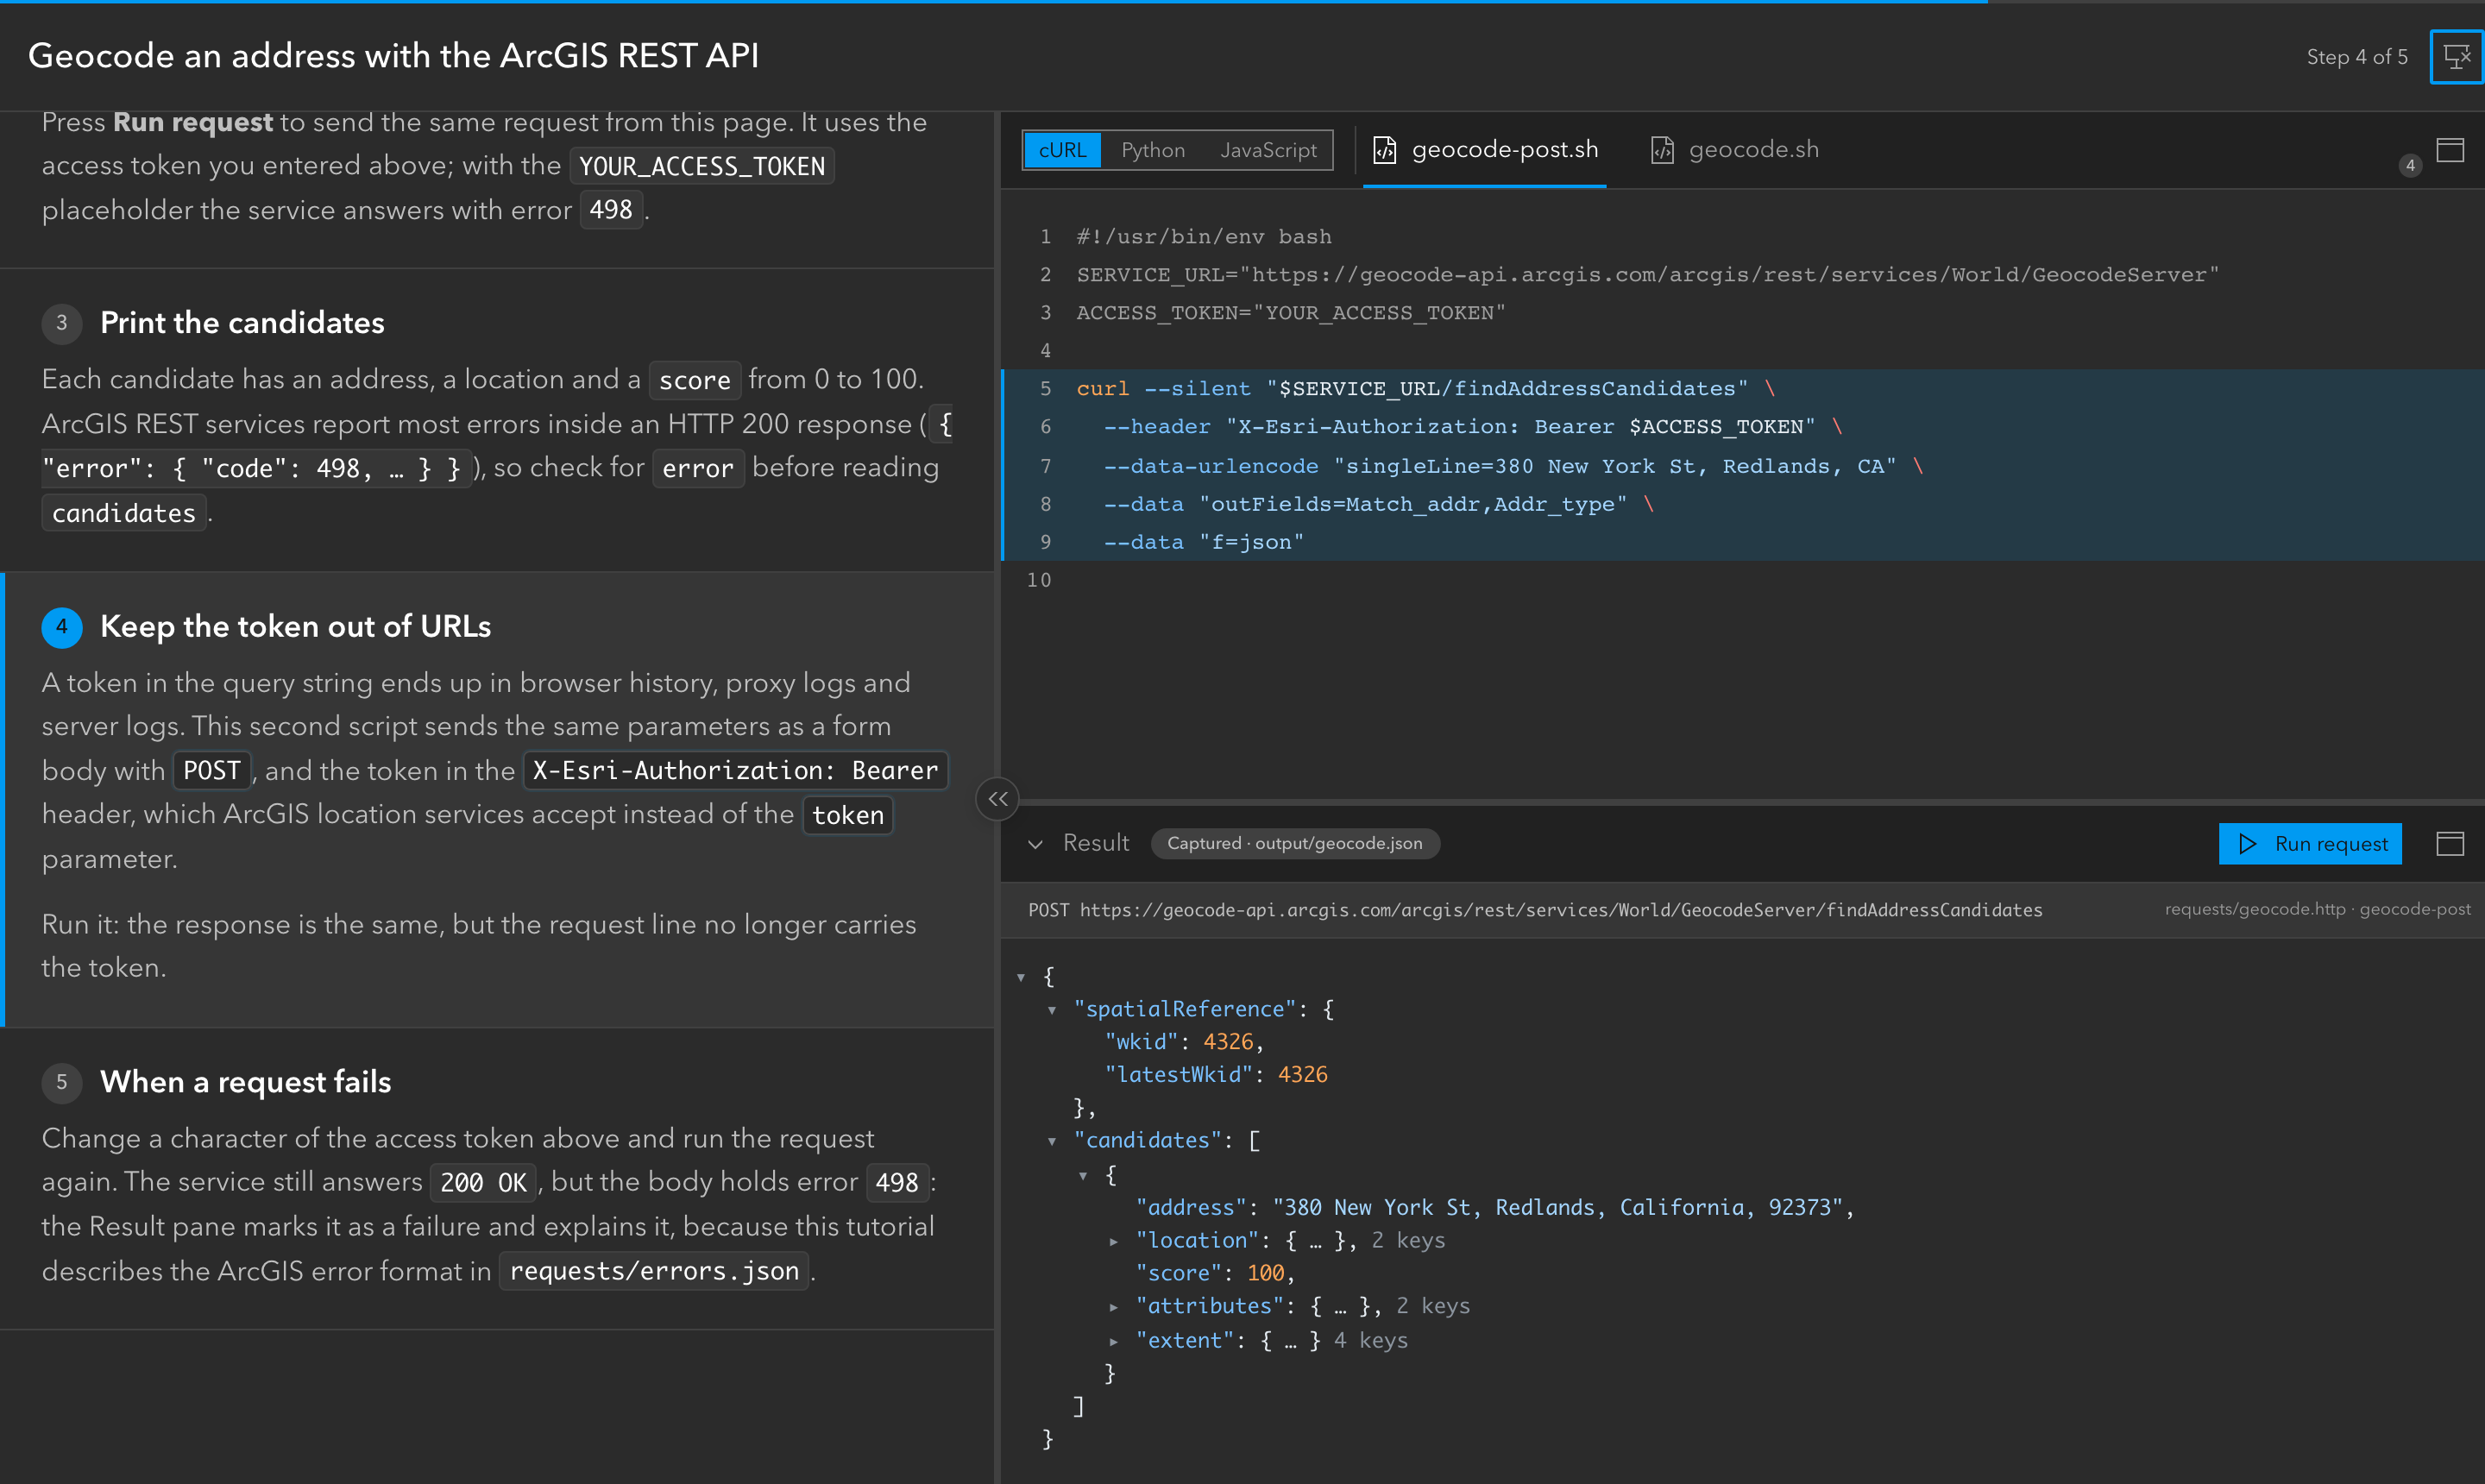This screenshot has height=1484, width=2485.
Task: Switch the code language to Python
Action: (x=1153, y=150)
